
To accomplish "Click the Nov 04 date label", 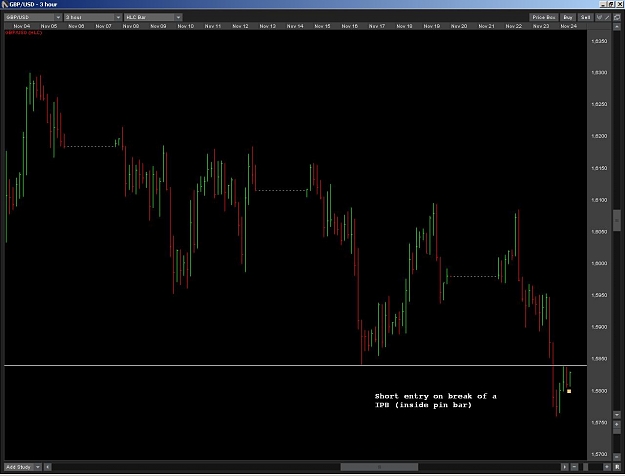I will (x=22, y=26).
